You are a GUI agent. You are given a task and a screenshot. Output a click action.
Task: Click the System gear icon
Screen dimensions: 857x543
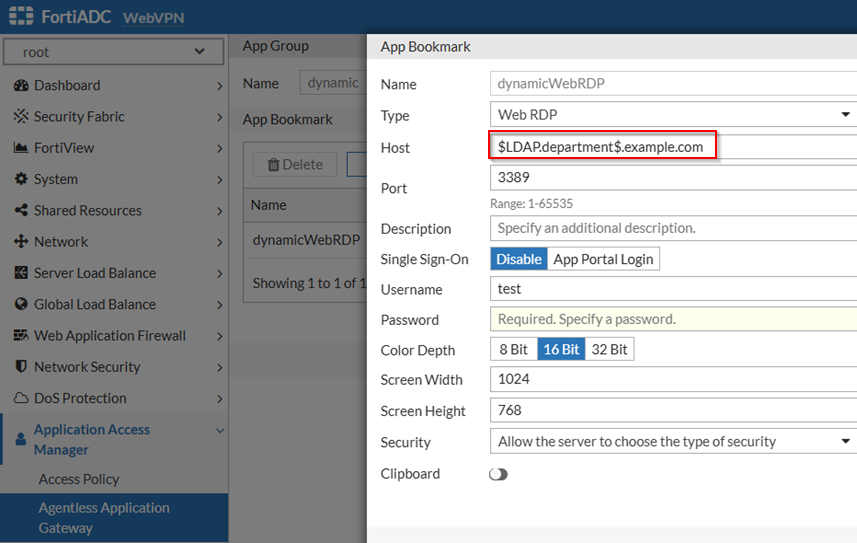click(x=20, y=179)
